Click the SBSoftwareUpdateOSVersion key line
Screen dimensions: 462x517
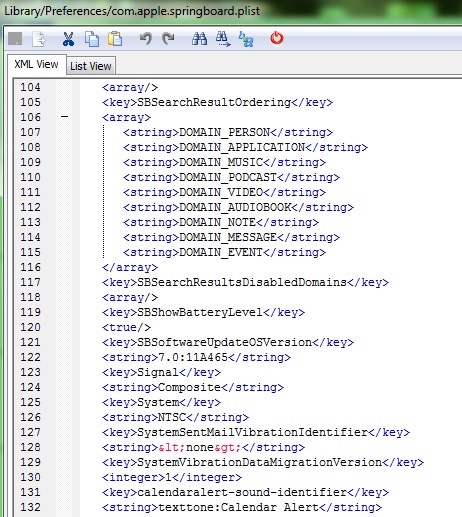(x=228, y=342)
